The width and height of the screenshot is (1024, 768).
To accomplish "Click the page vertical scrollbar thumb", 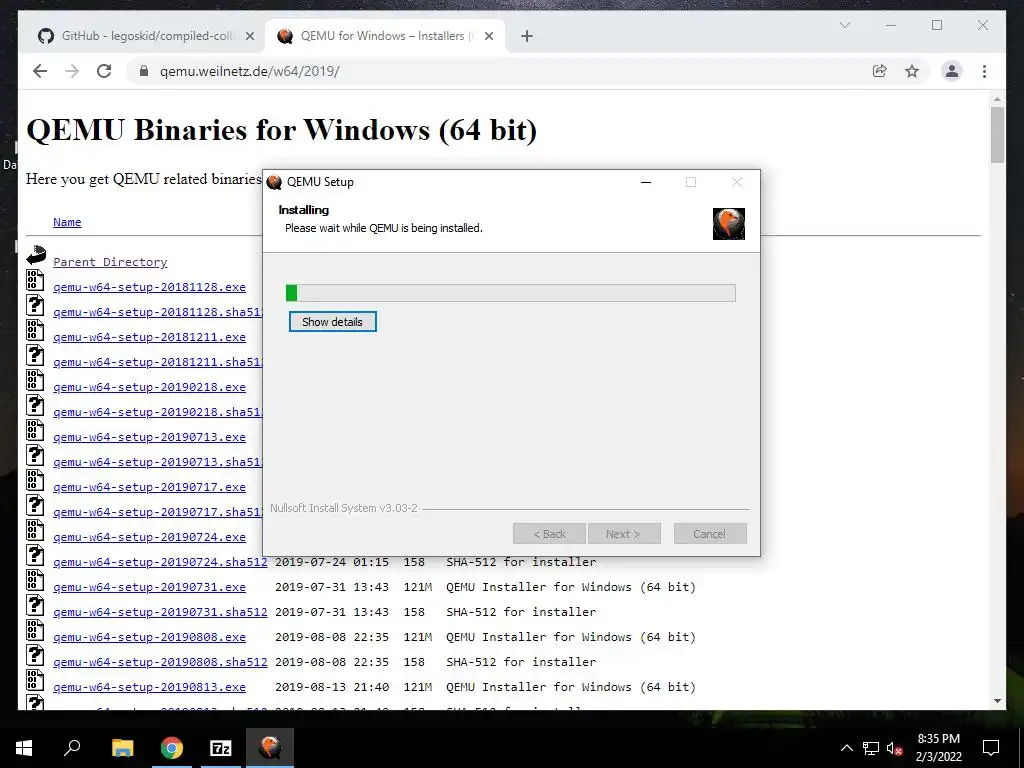I will (x=997, y=135).
